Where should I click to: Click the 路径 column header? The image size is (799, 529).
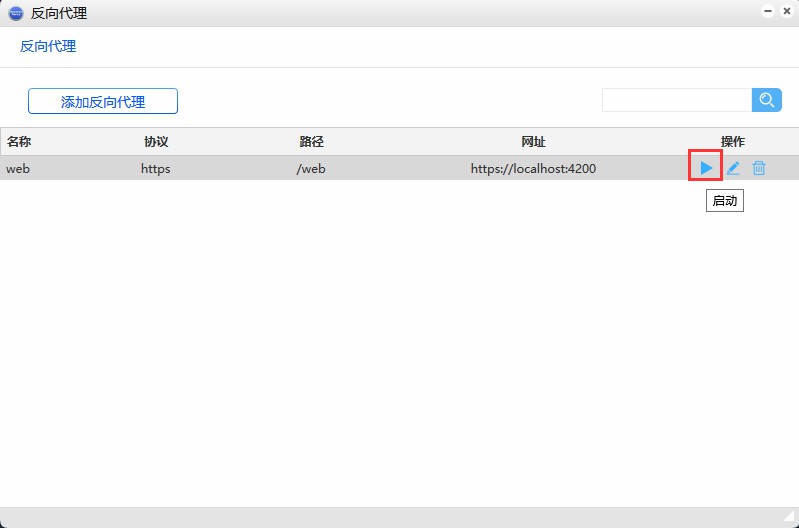pyautogui.click(x=311, y=142)
